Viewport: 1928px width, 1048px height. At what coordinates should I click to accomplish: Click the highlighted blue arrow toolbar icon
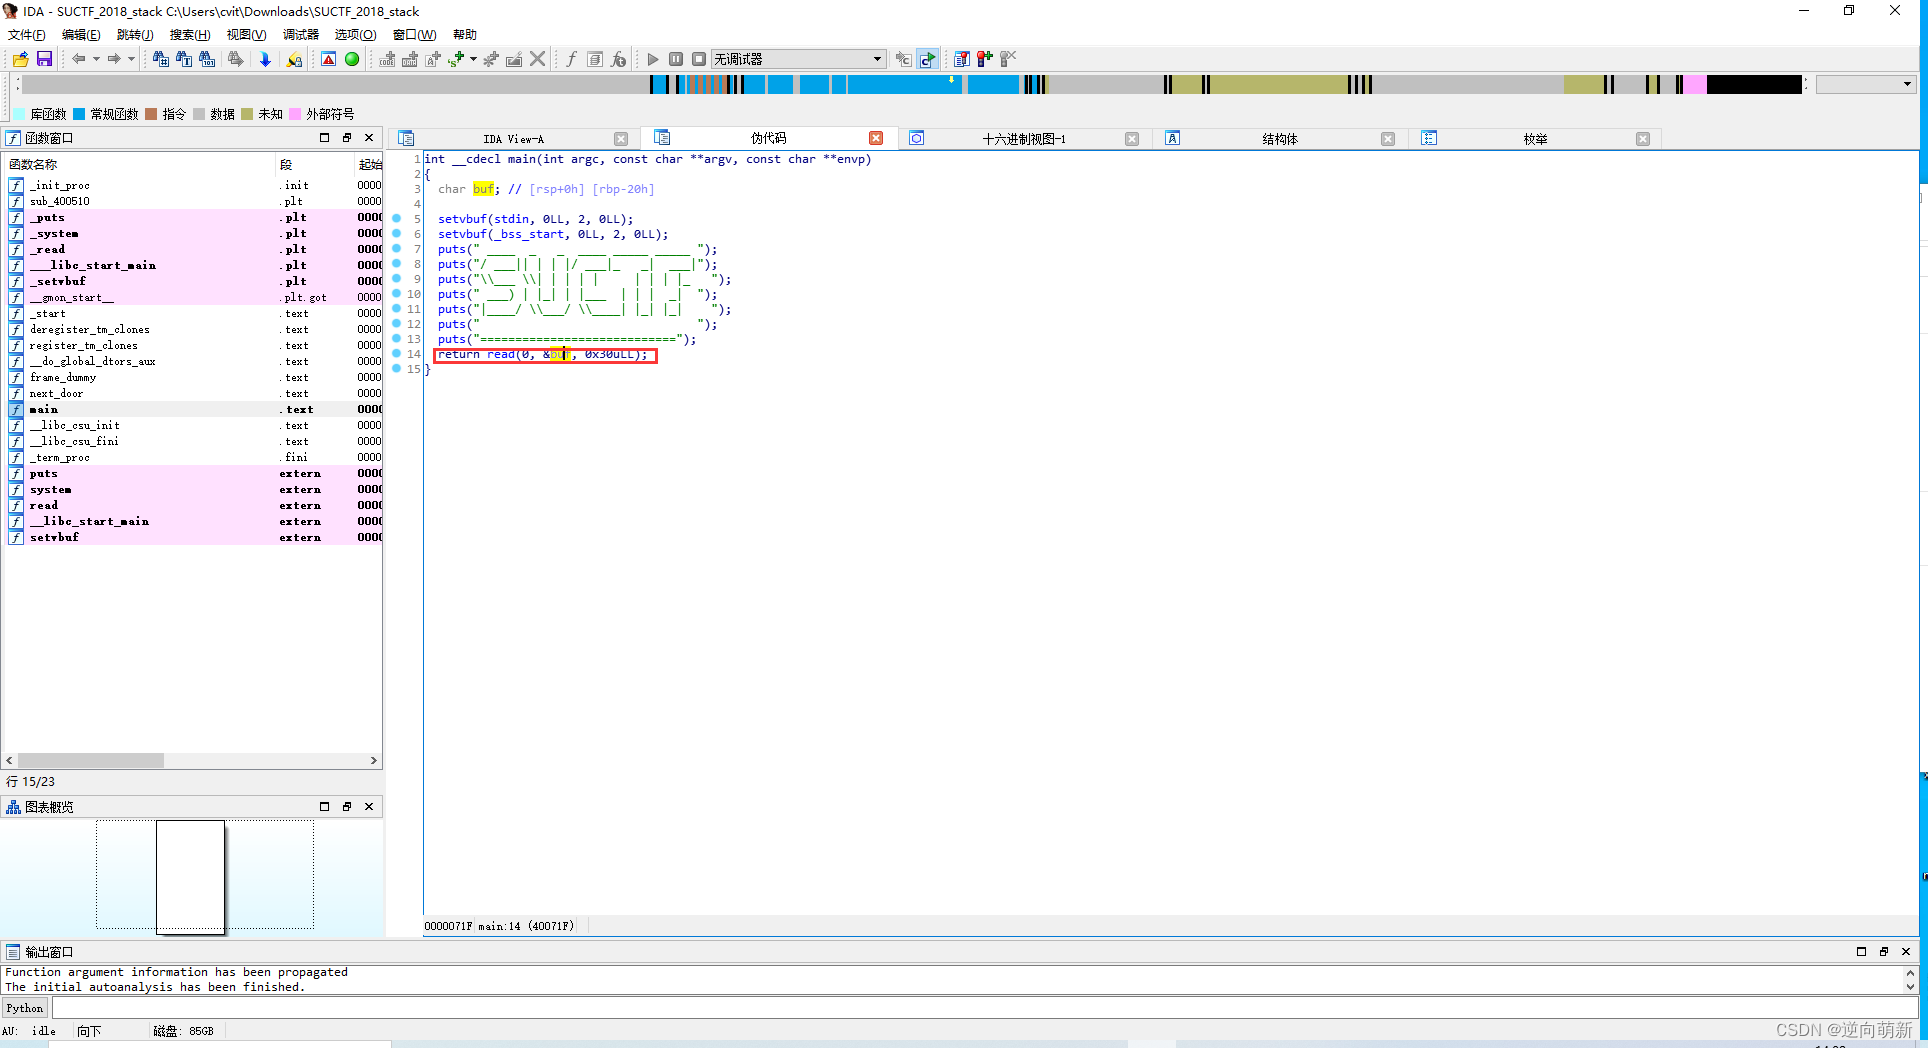[x=928, y=59]
